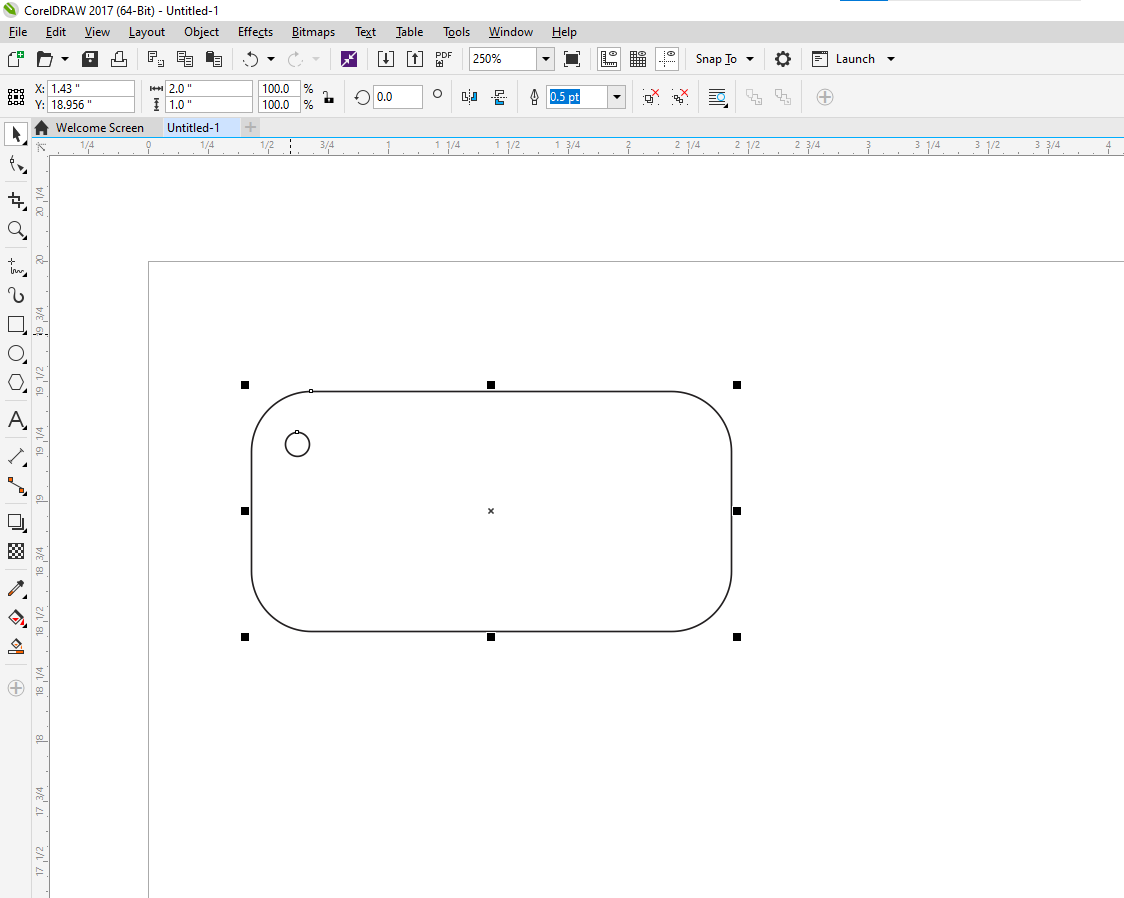The width and height of the screenshot is (1124, 898).
Task: Click the Launch button
Action: click(x=854, y=59)
